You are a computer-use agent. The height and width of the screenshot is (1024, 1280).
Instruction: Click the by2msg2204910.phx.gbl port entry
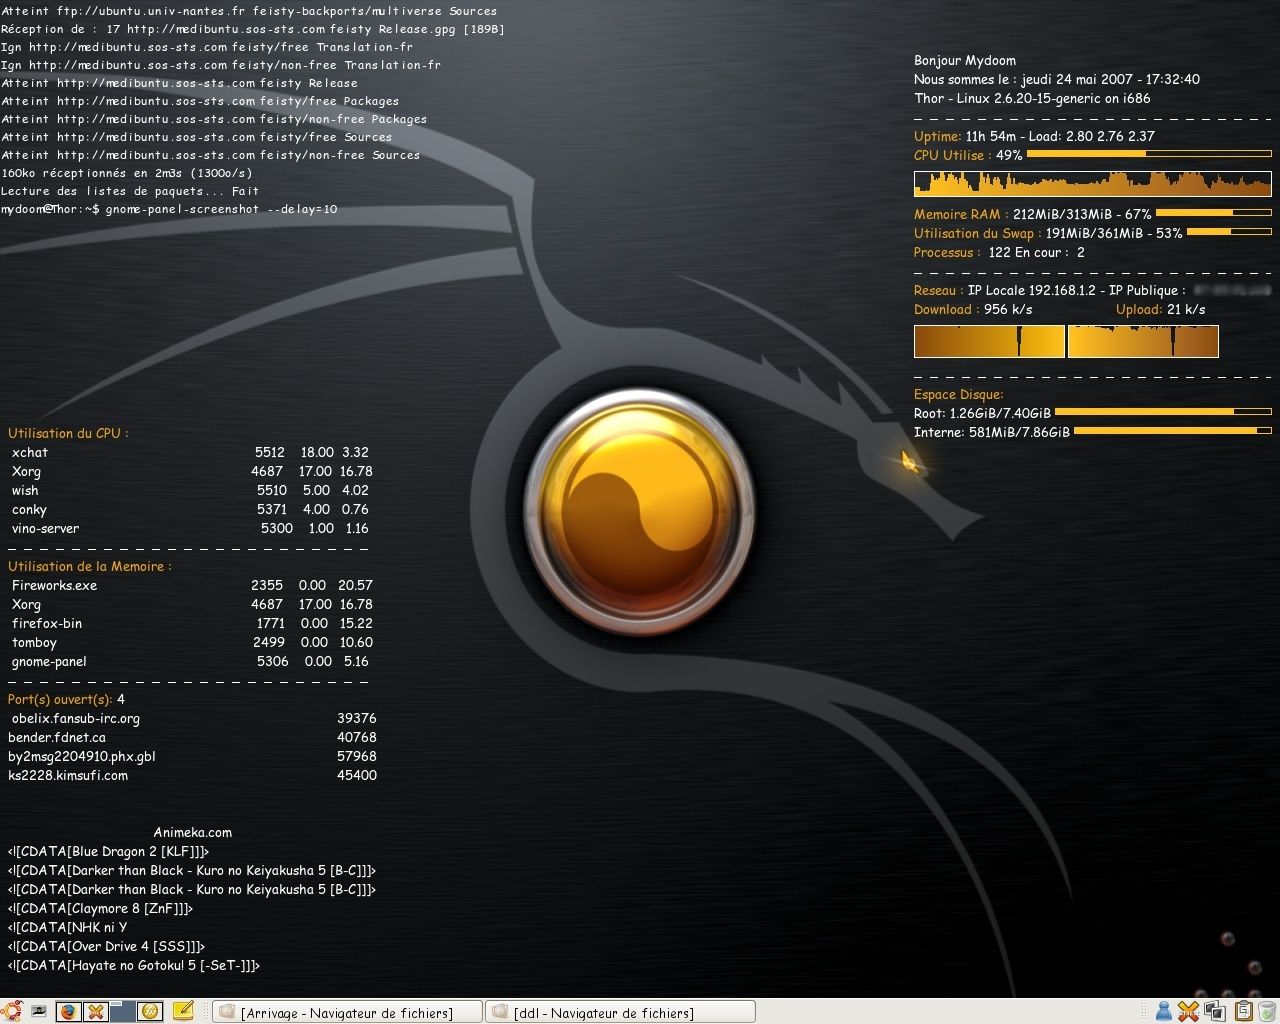pyautogui.click(x=192, y=756)
